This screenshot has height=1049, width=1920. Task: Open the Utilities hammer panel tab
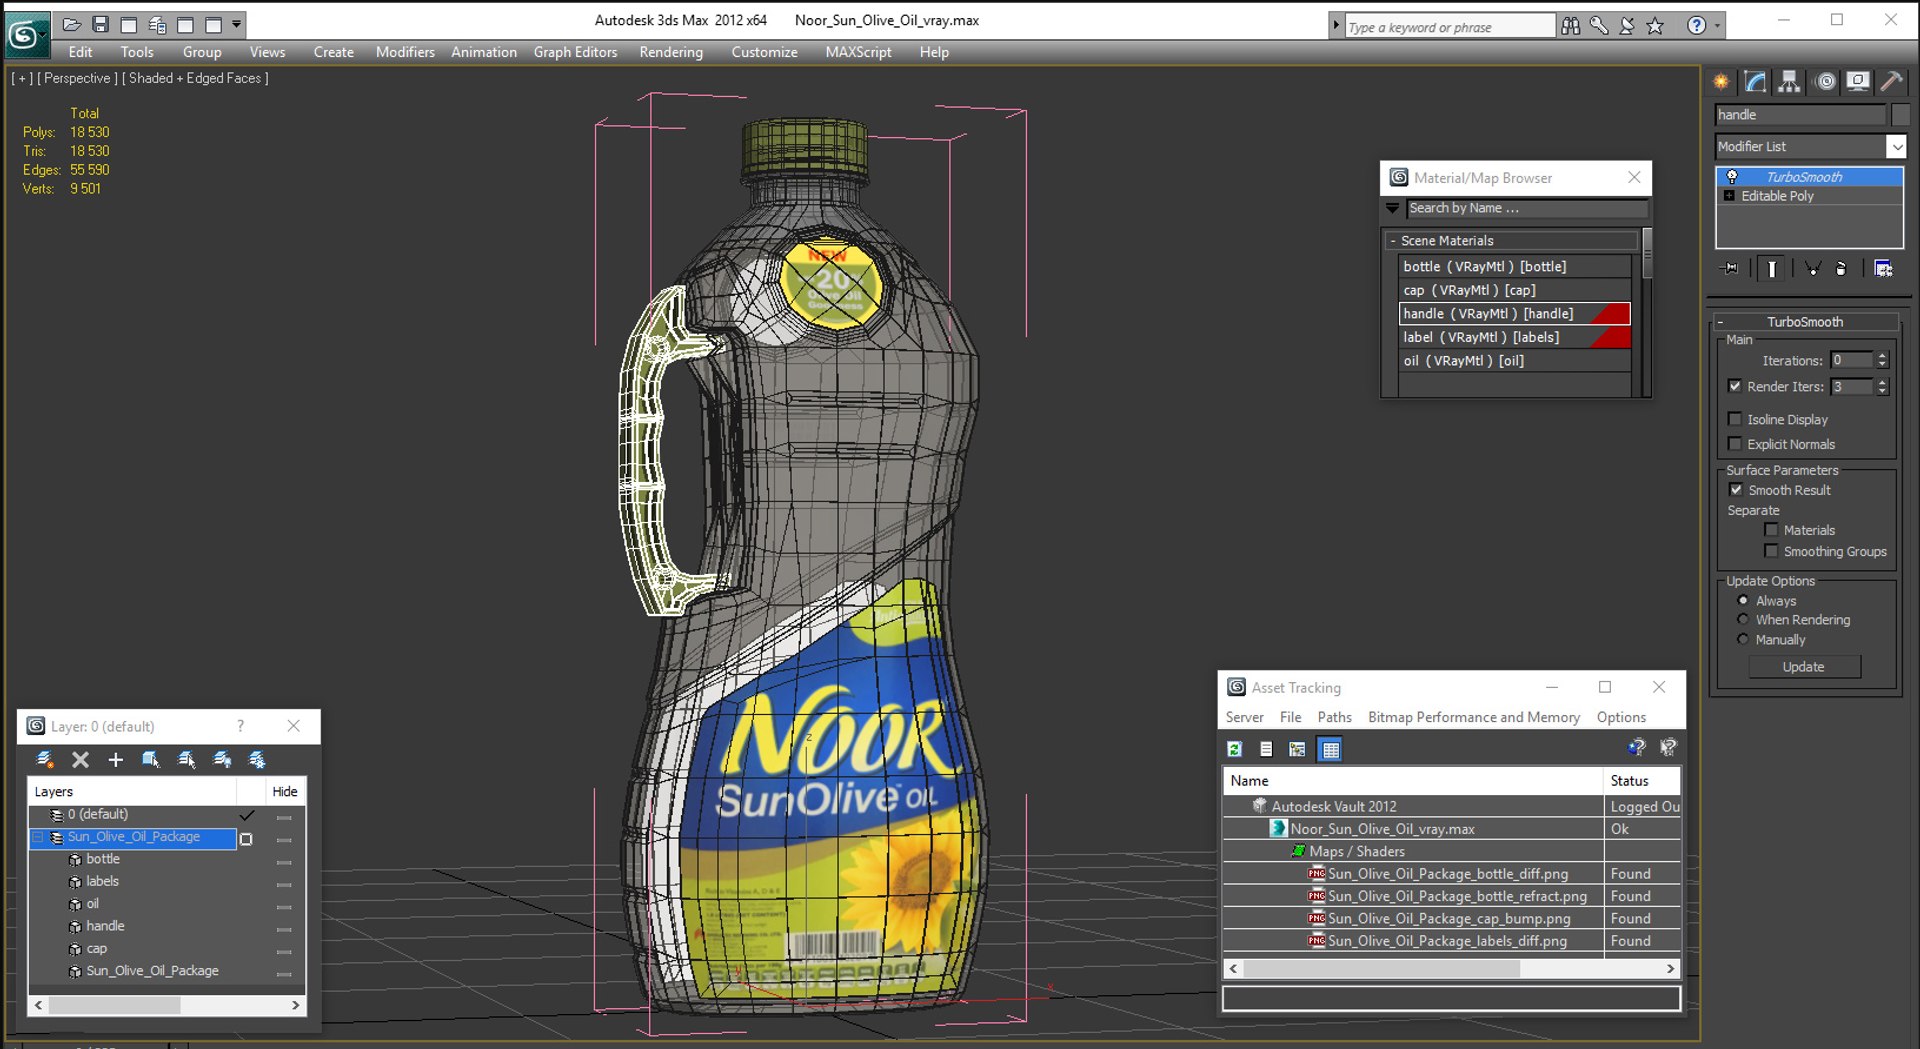pos(1891,82)
